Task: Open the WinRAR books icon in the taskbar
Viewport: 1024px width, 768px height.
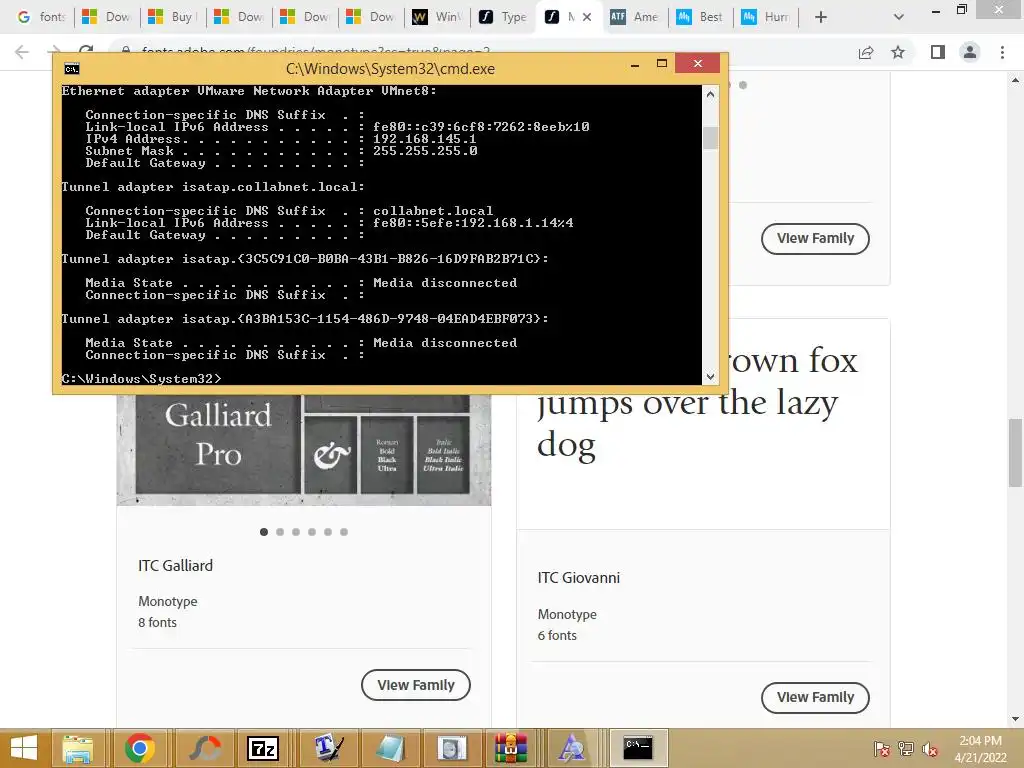Action: 510,748
